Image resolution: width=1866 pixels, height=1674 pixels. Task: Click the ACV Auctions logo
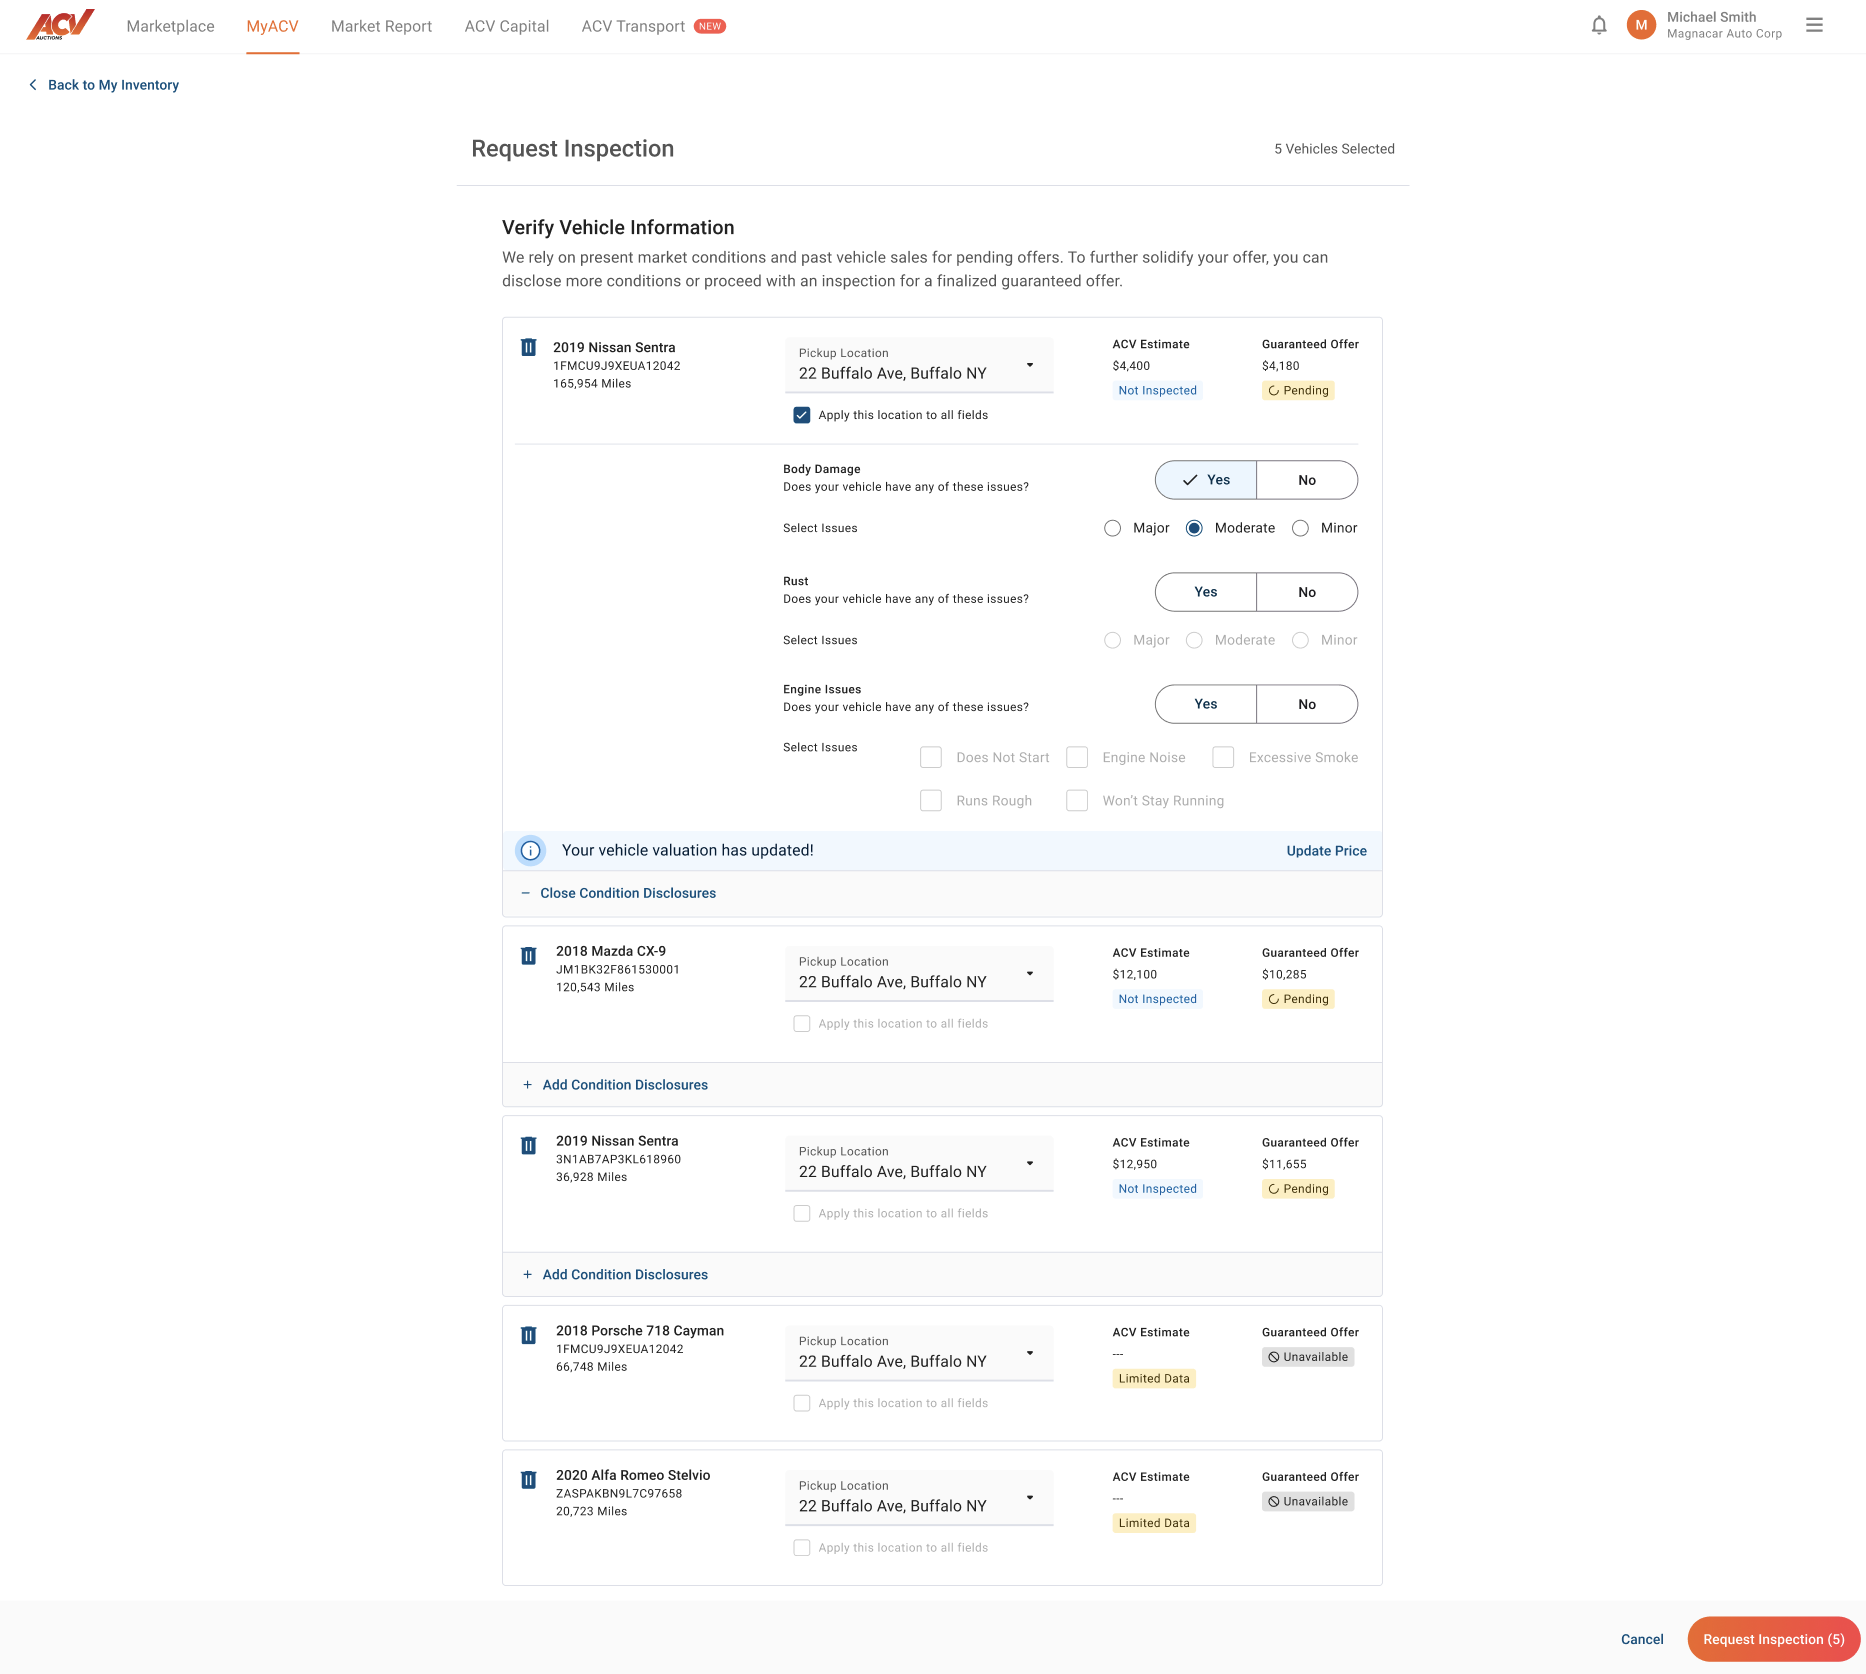pyautogui.click(x=60, y=25)
